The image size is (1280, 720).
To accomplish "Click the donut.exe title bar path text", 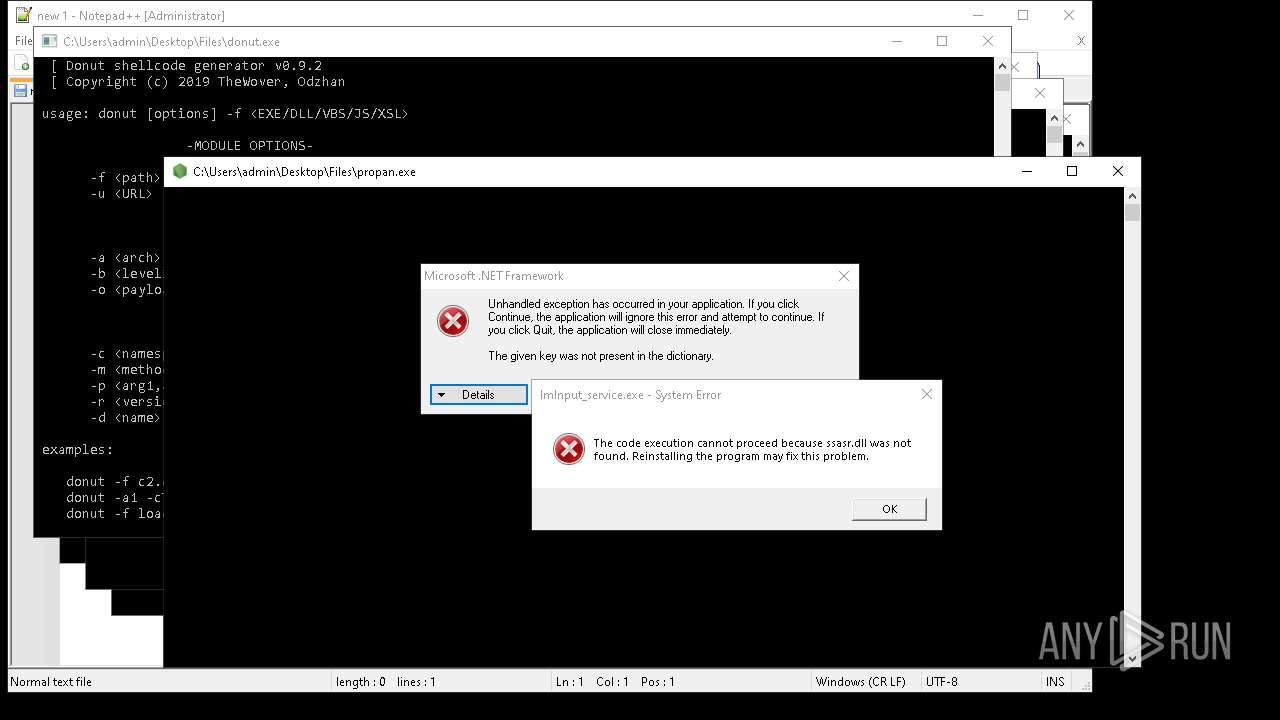I will pos(171,42).
